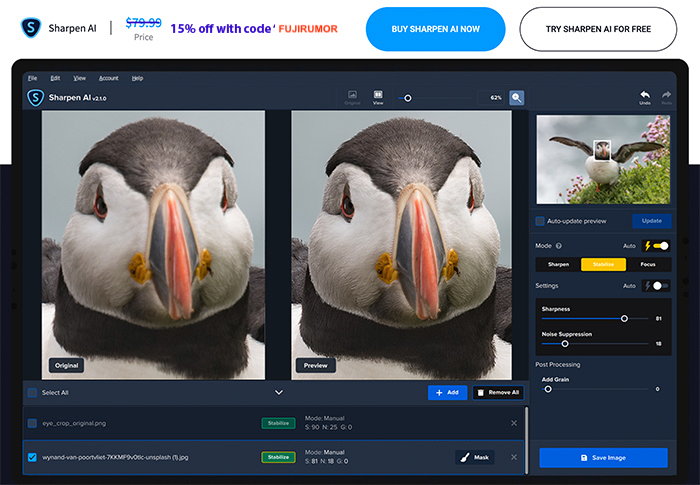
Task: Uncheck the wynand-van-poortvliet file checkbox
Action: click(x=32, y=457)
